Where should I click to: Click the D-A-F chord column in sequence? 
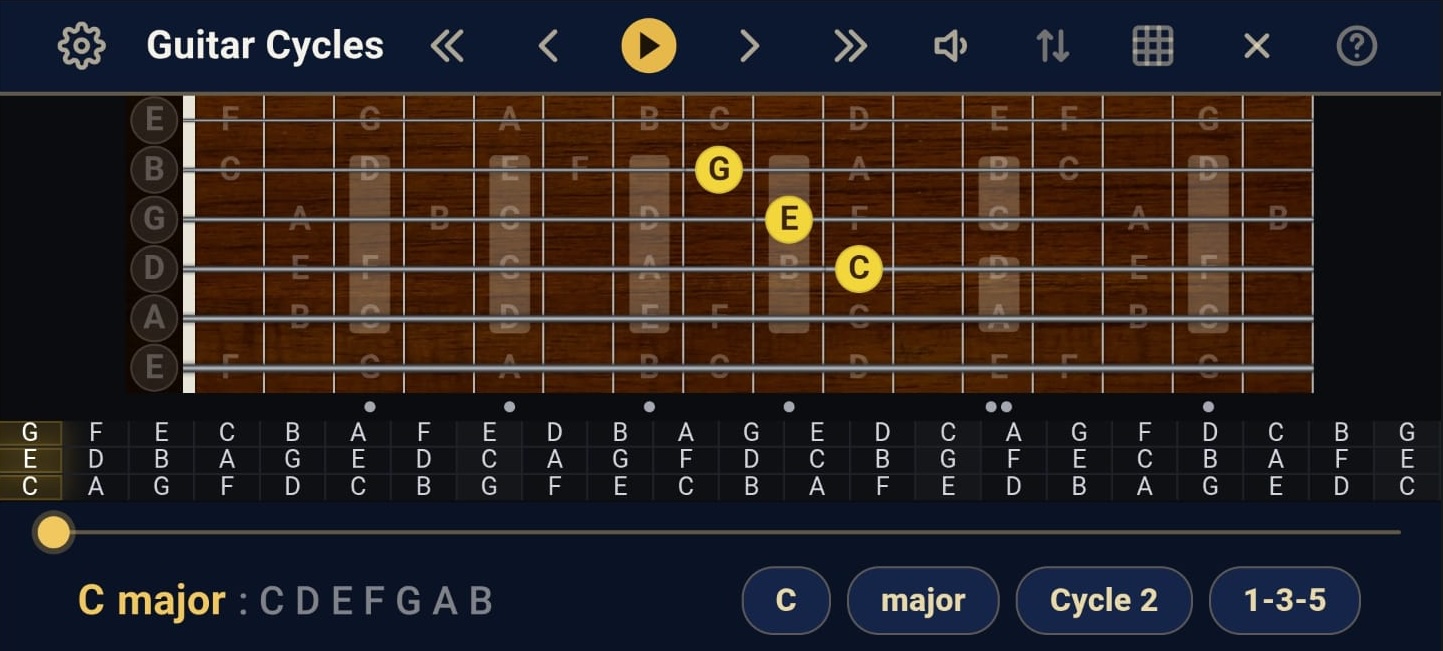tap(555, 460)
